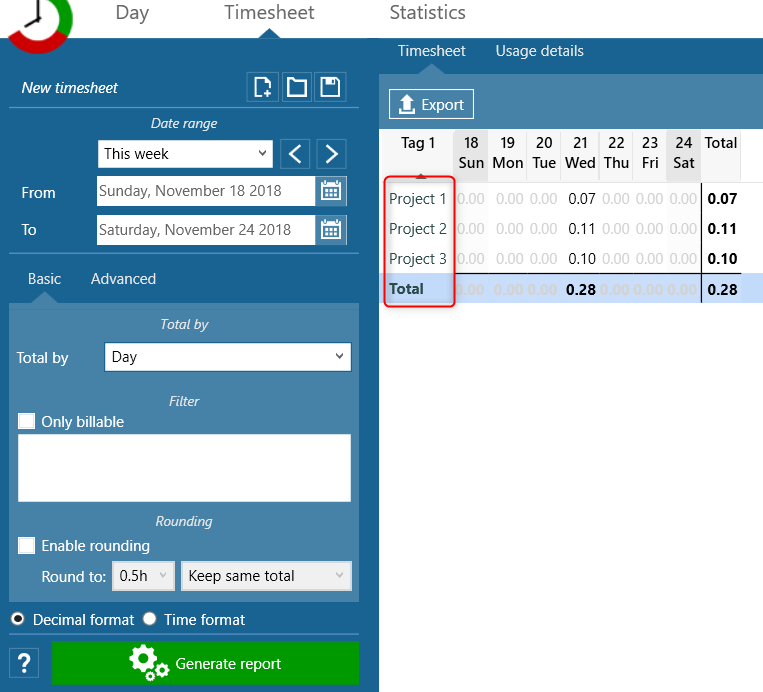Click the To date input field
This screenshot has height=692, width=763.
pos(206,230)
